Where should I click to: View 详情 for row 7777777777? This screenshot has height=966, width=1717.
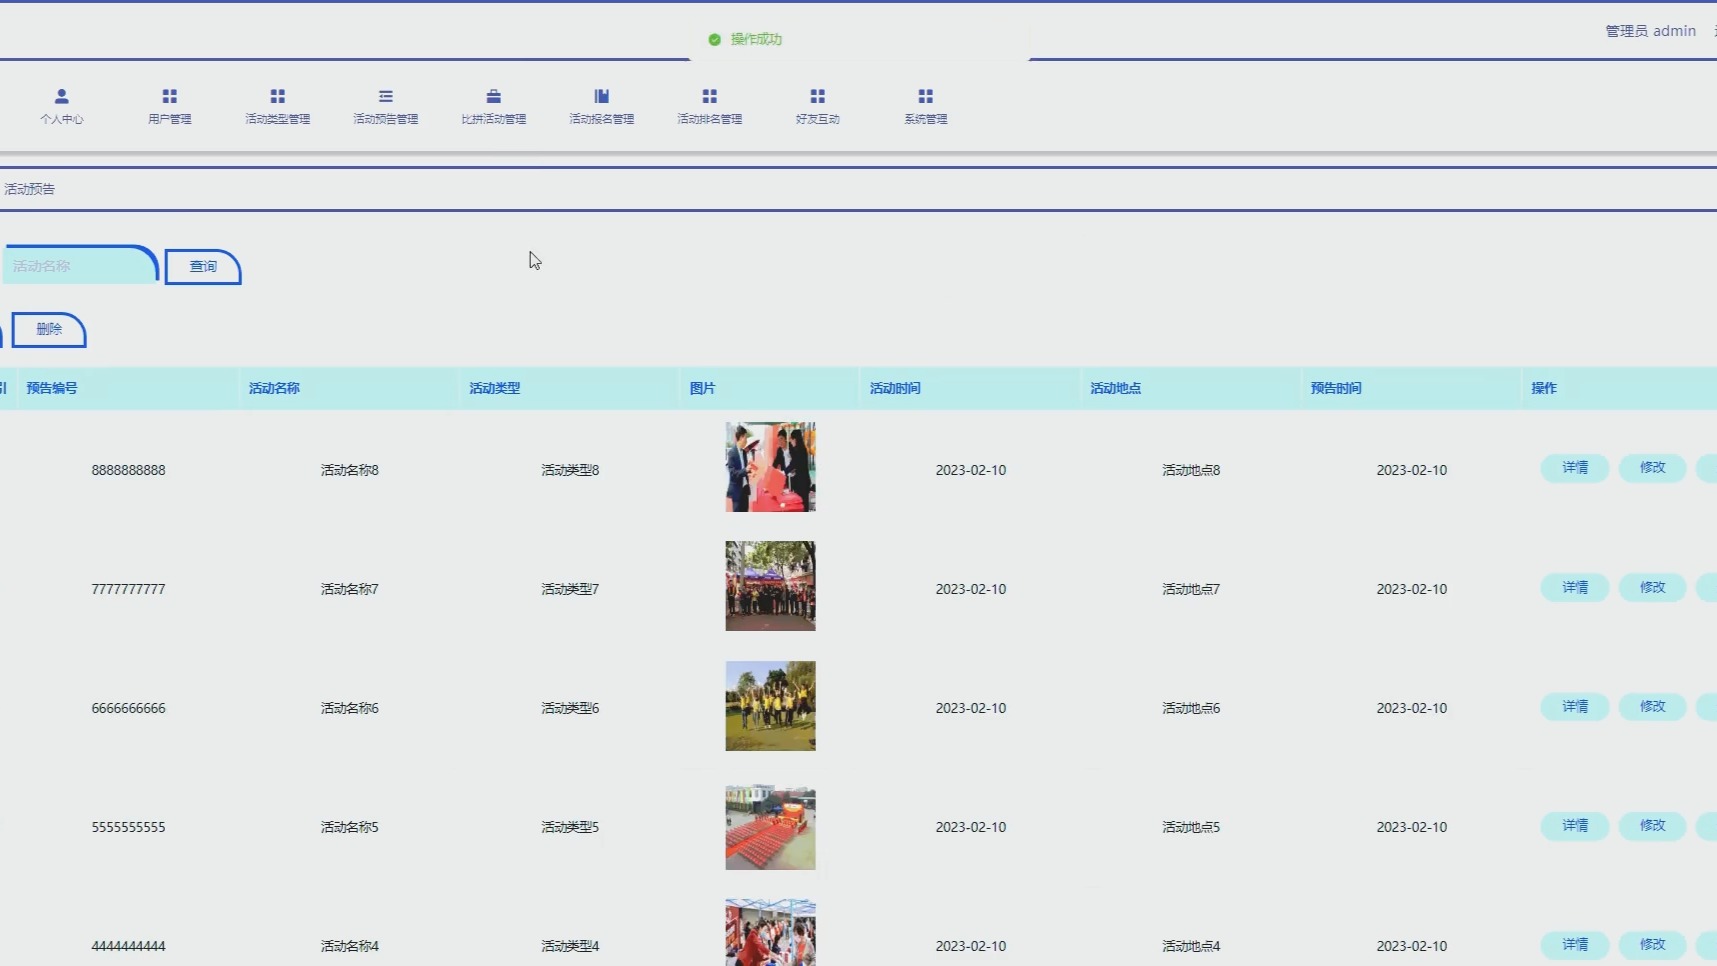(x=1575, y=588)
